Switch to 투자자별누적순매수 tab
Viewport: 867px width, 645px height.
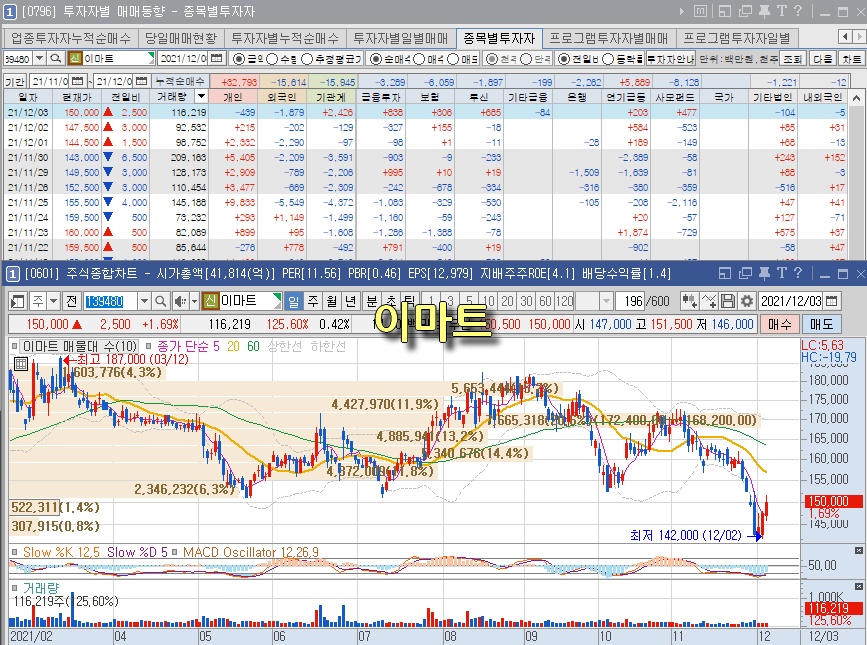(x=284, y=38)
